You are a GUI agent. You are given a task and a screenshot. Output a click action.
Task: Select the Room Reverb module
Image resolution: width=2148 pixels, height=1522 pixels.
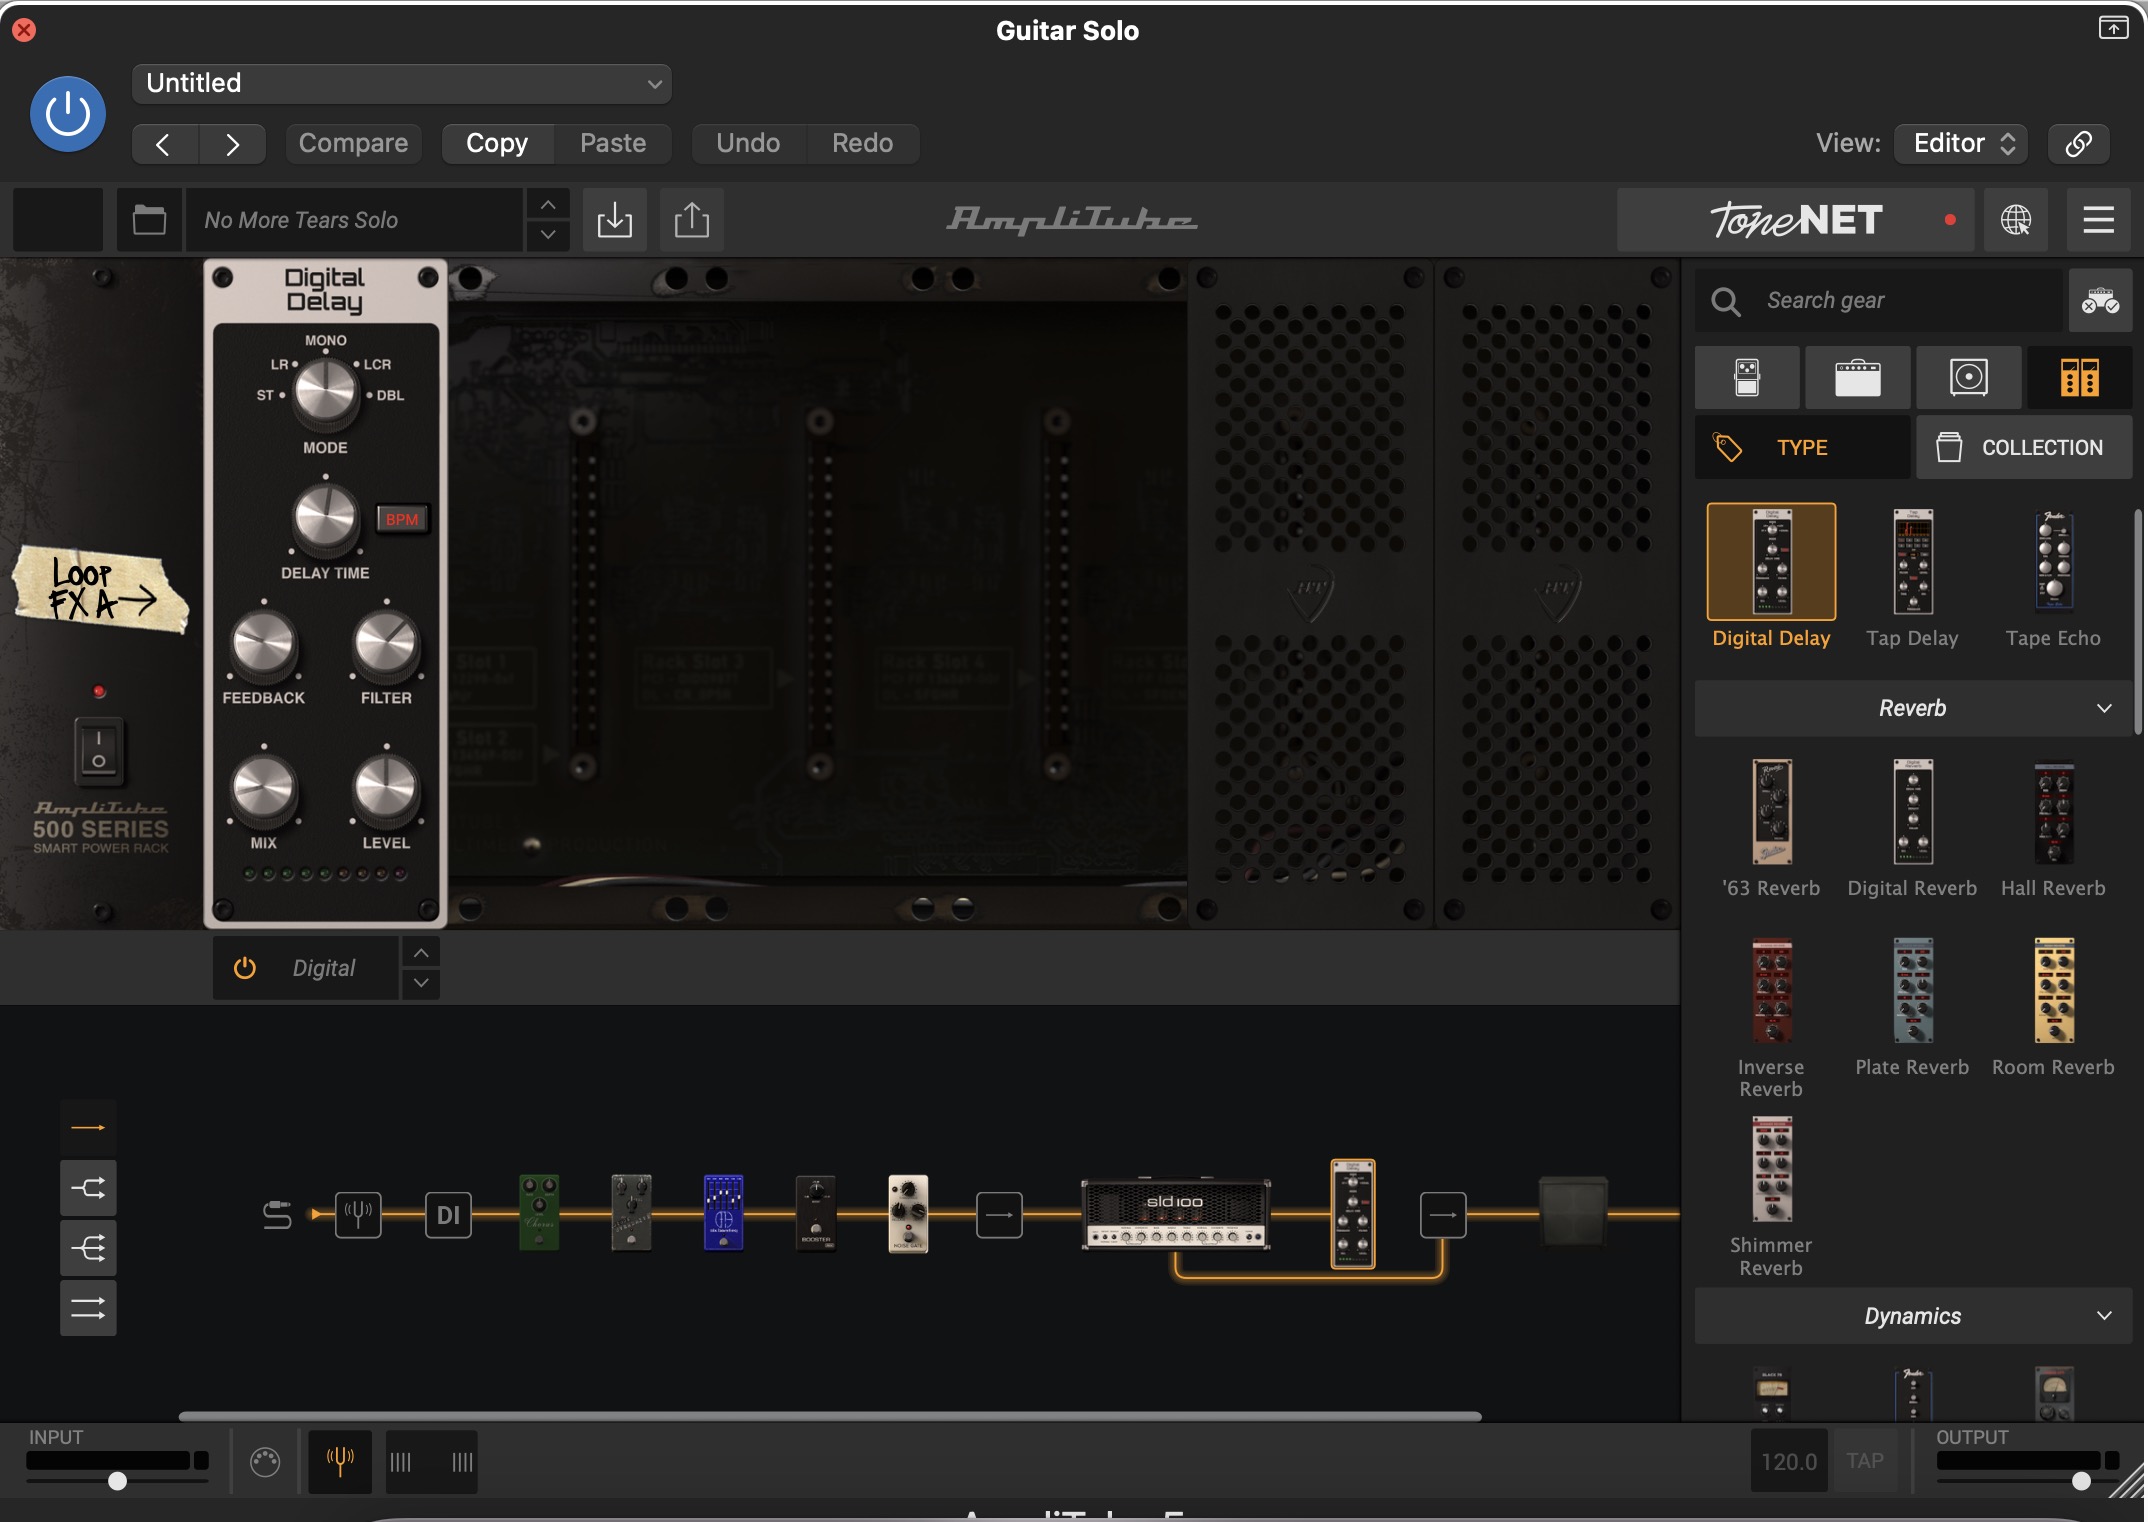2053,991
